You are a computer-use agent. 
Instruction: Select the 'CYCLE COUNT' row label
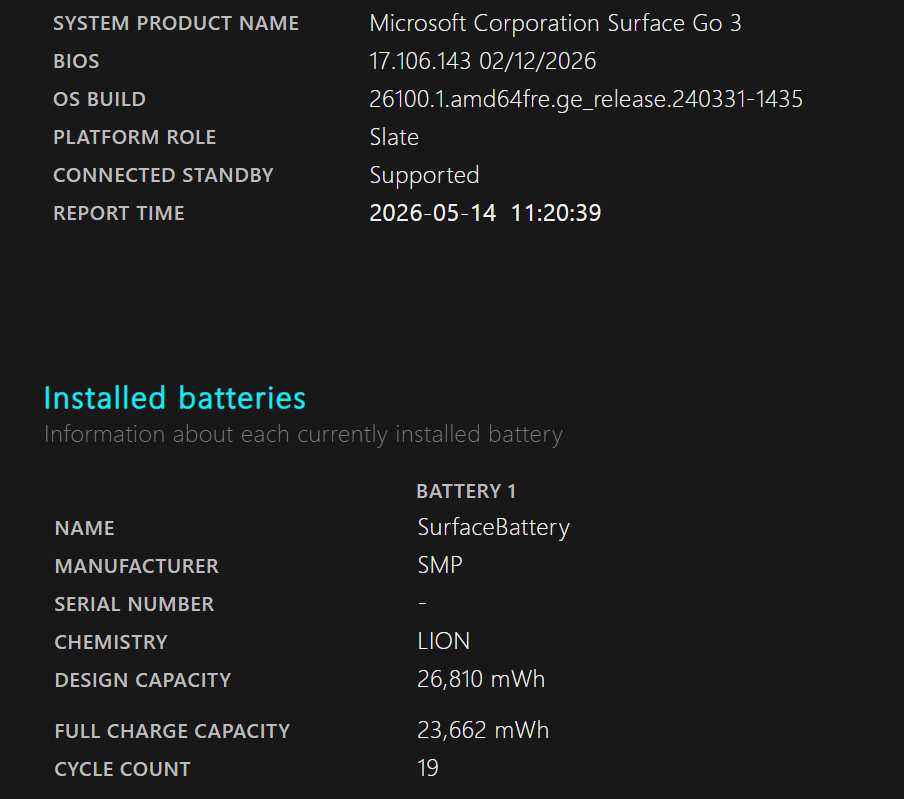(x=122, y=769)
